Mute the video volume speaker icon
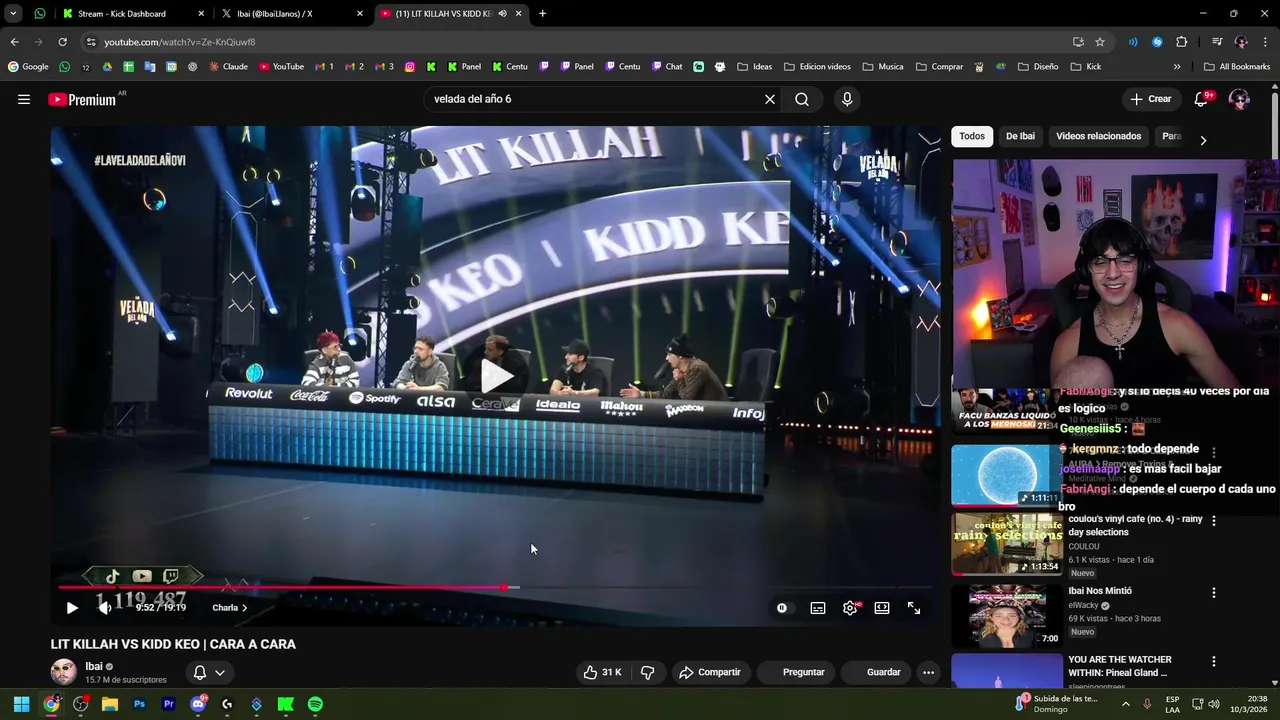 coord(104,608)
